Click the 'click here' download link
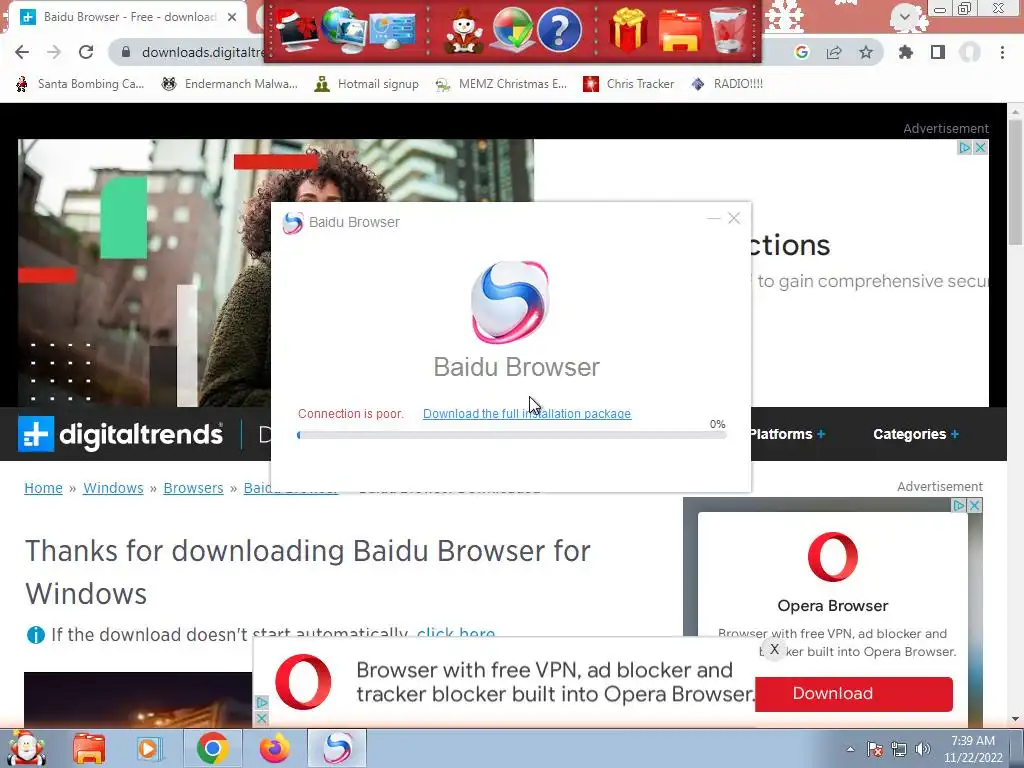 click(x=456, y=632)
